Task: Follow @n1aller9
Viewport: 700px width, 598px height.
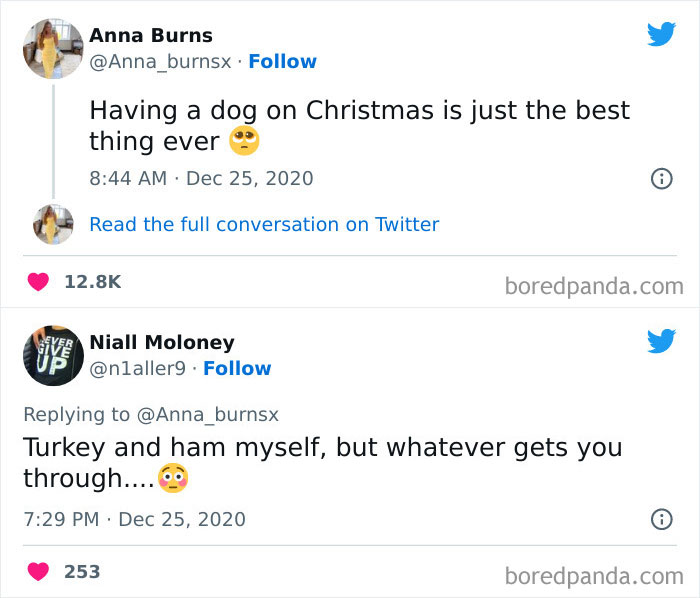Action: click(237, 368)
